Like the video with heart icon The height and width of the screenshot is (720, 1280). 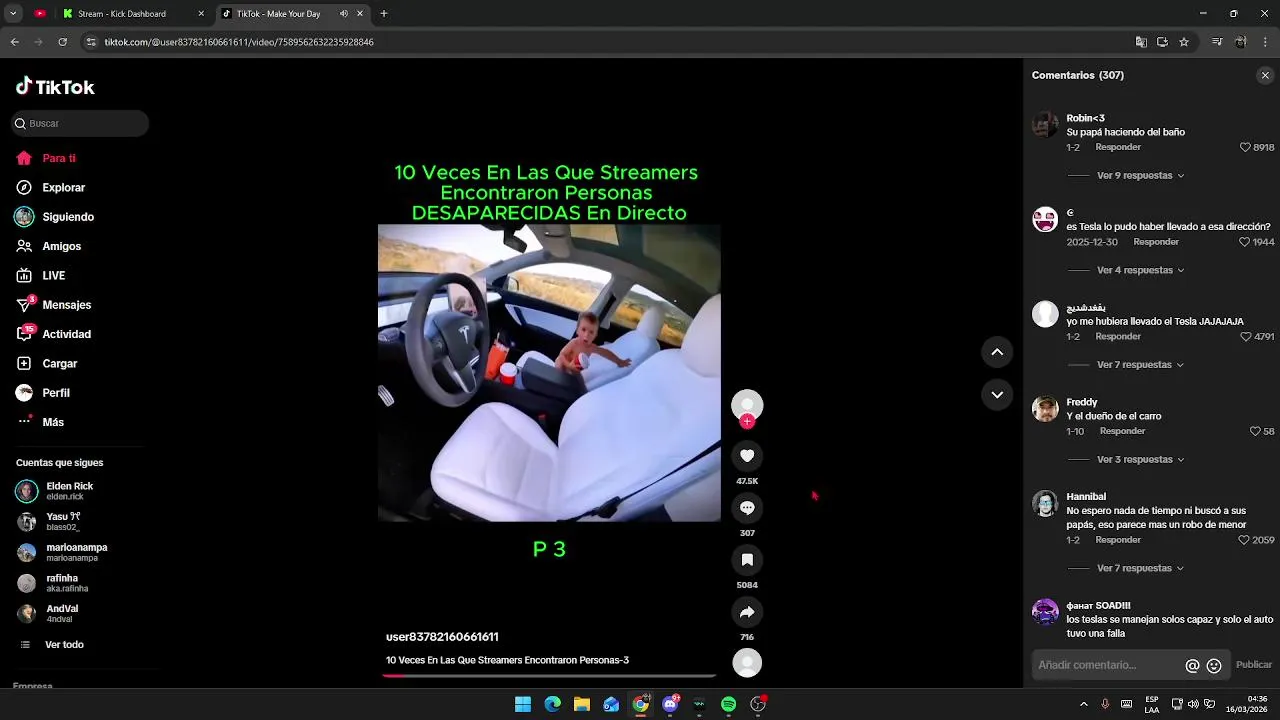coord(747,456)
